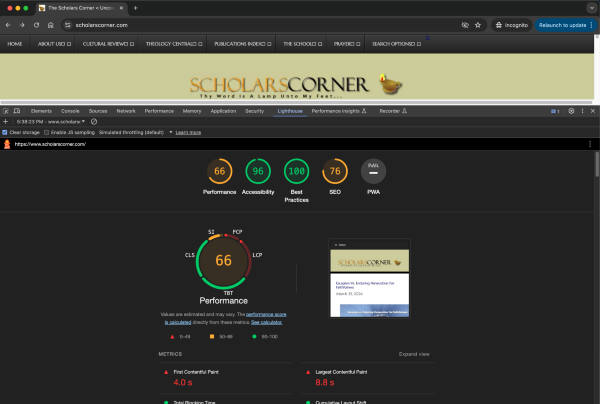Open DevTools settings gear icon
The width and height of the screenshot is (600, 404).
pos(571,111)
